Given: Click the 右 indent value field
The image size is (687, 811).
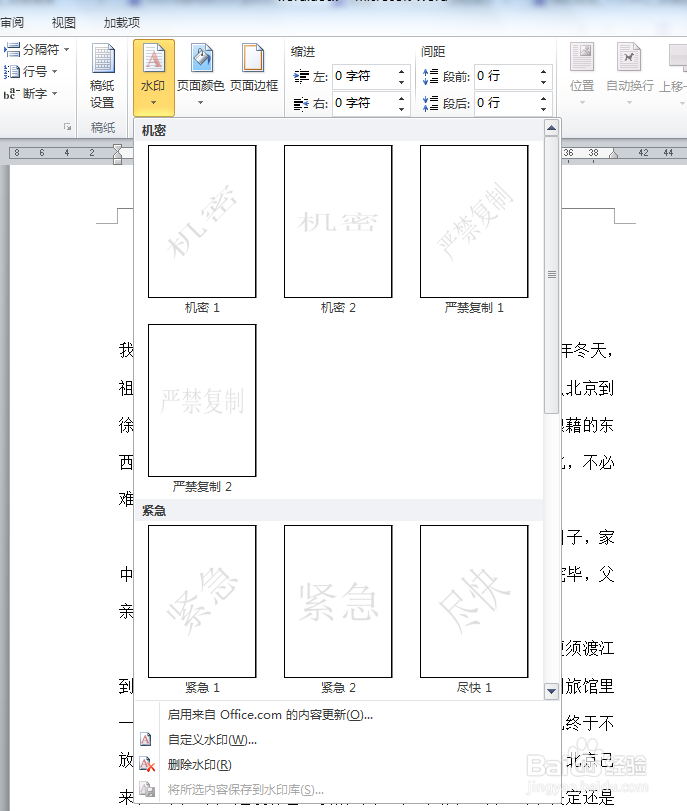Looking at the screenshot, I should click(365, 103).
